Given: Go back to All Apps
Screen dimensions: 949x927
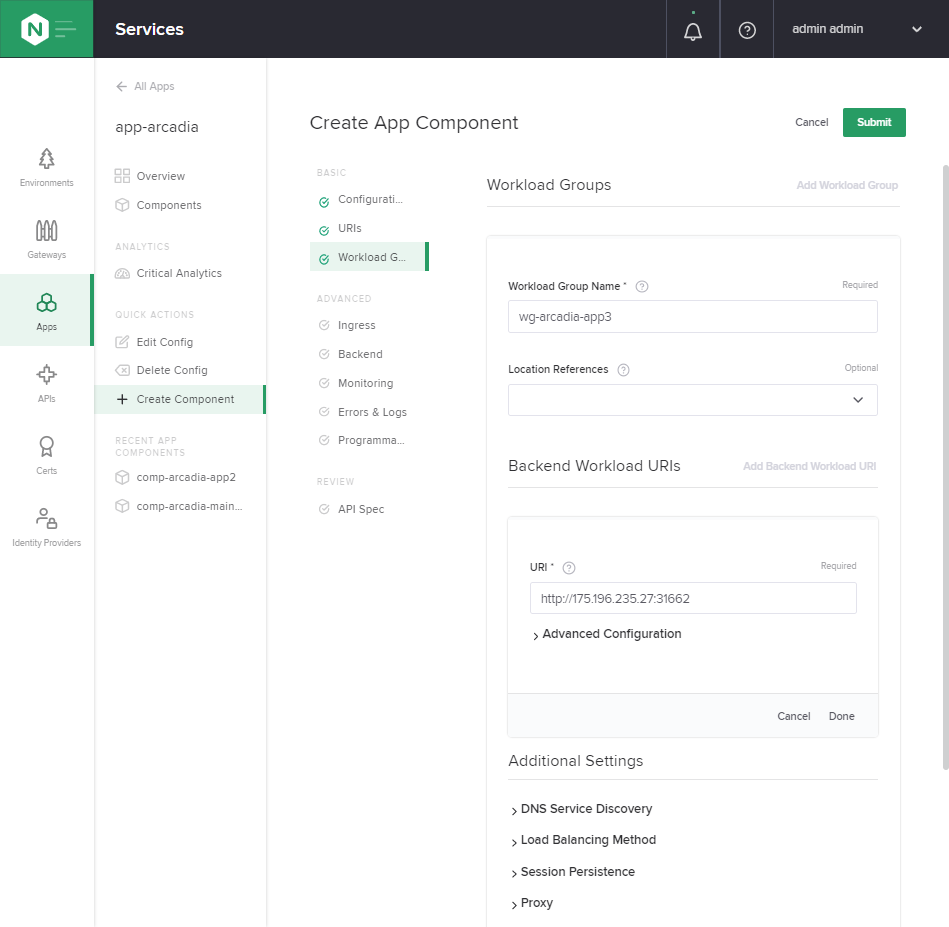Looking at the screenshot, I should [145, 86].
